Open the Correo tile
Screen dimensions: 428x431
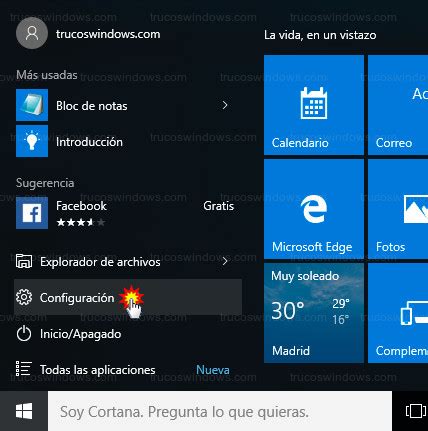click(398, 105)
